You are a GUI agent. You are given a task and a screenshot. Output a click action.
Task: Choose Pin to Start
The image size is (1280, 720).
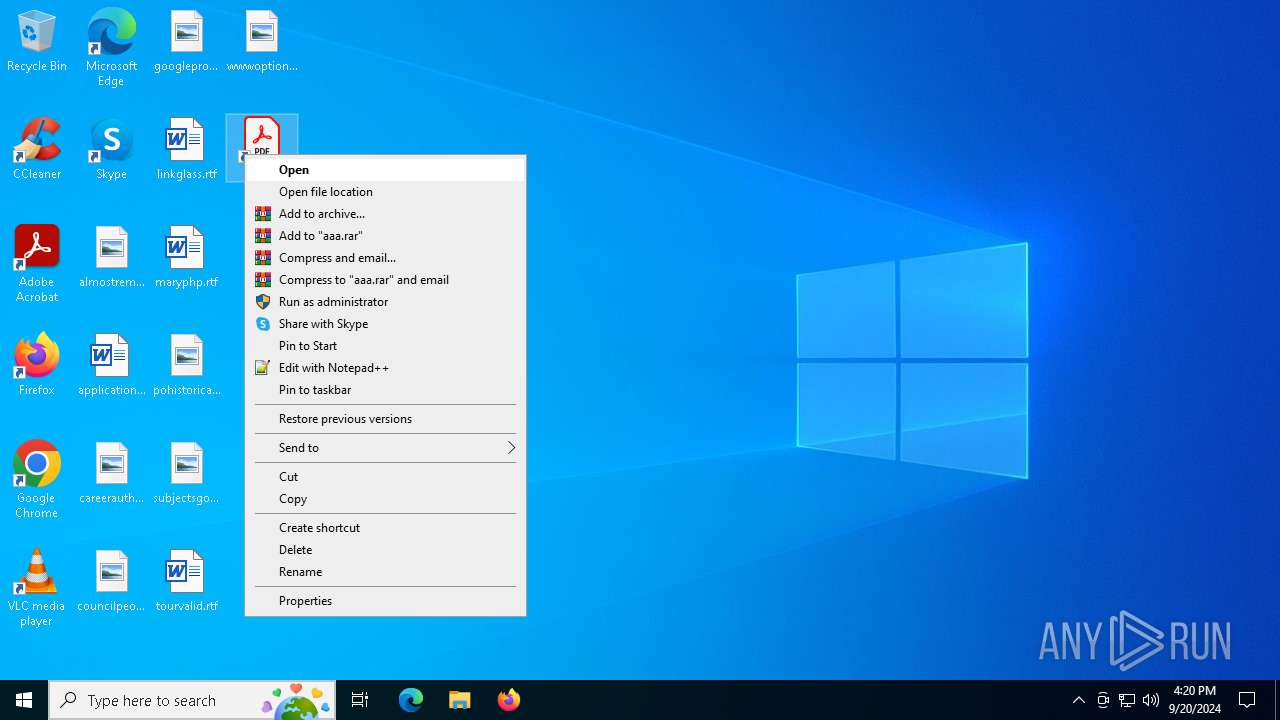[x=385, y=346]
